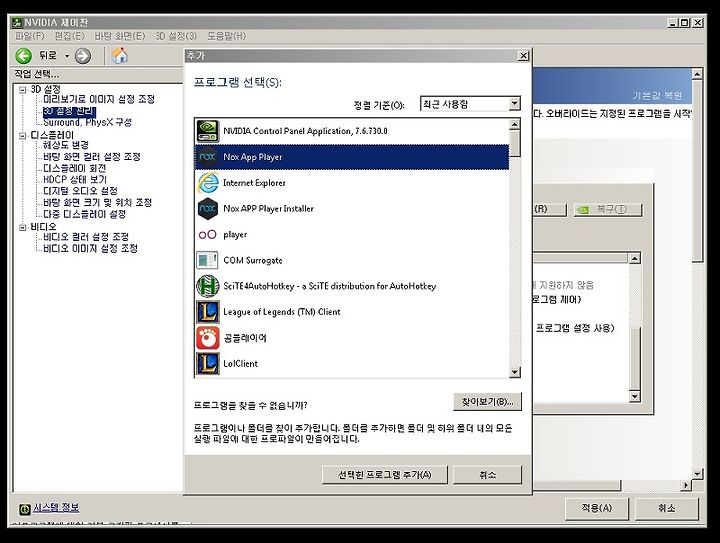Select the 곰플레이어 icon
This screenshot has width=720, height=543.
[x=208, y=338]
